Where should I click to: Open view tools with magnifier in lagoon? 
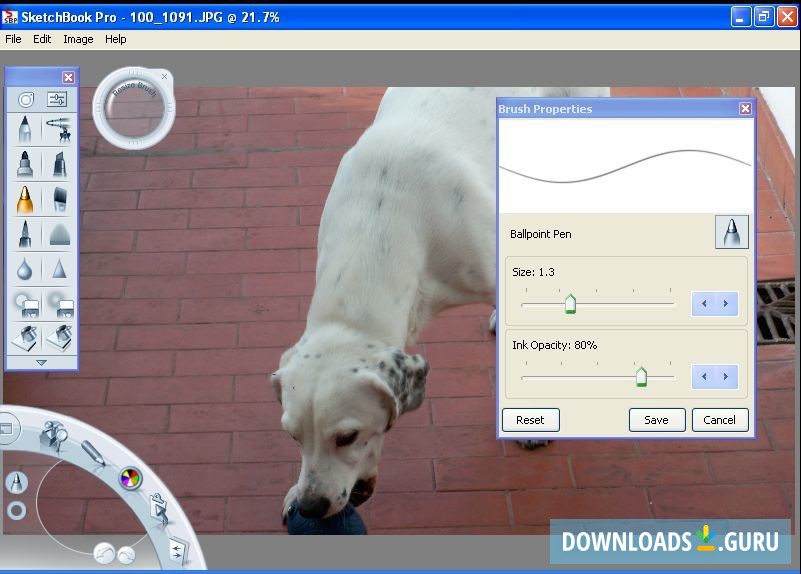click(54, 435)
